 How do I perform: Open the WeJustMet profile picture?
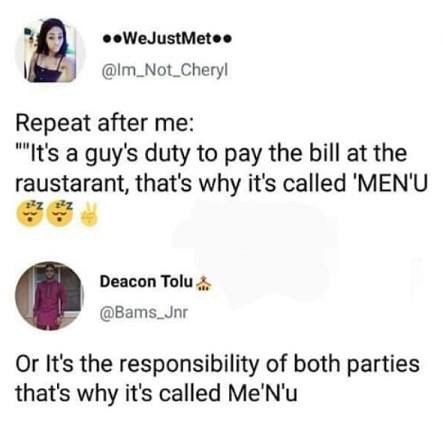[x=50, y=50]
